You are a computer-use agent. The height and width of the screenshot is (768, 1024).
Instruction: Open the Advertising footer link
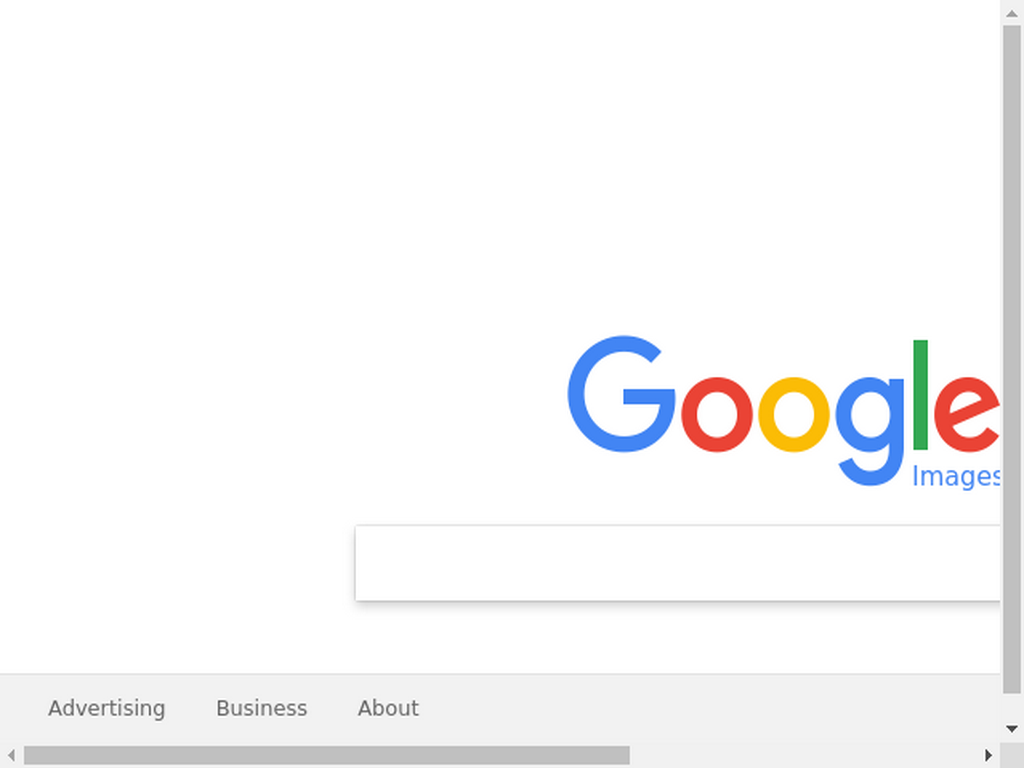pos(106,708)
